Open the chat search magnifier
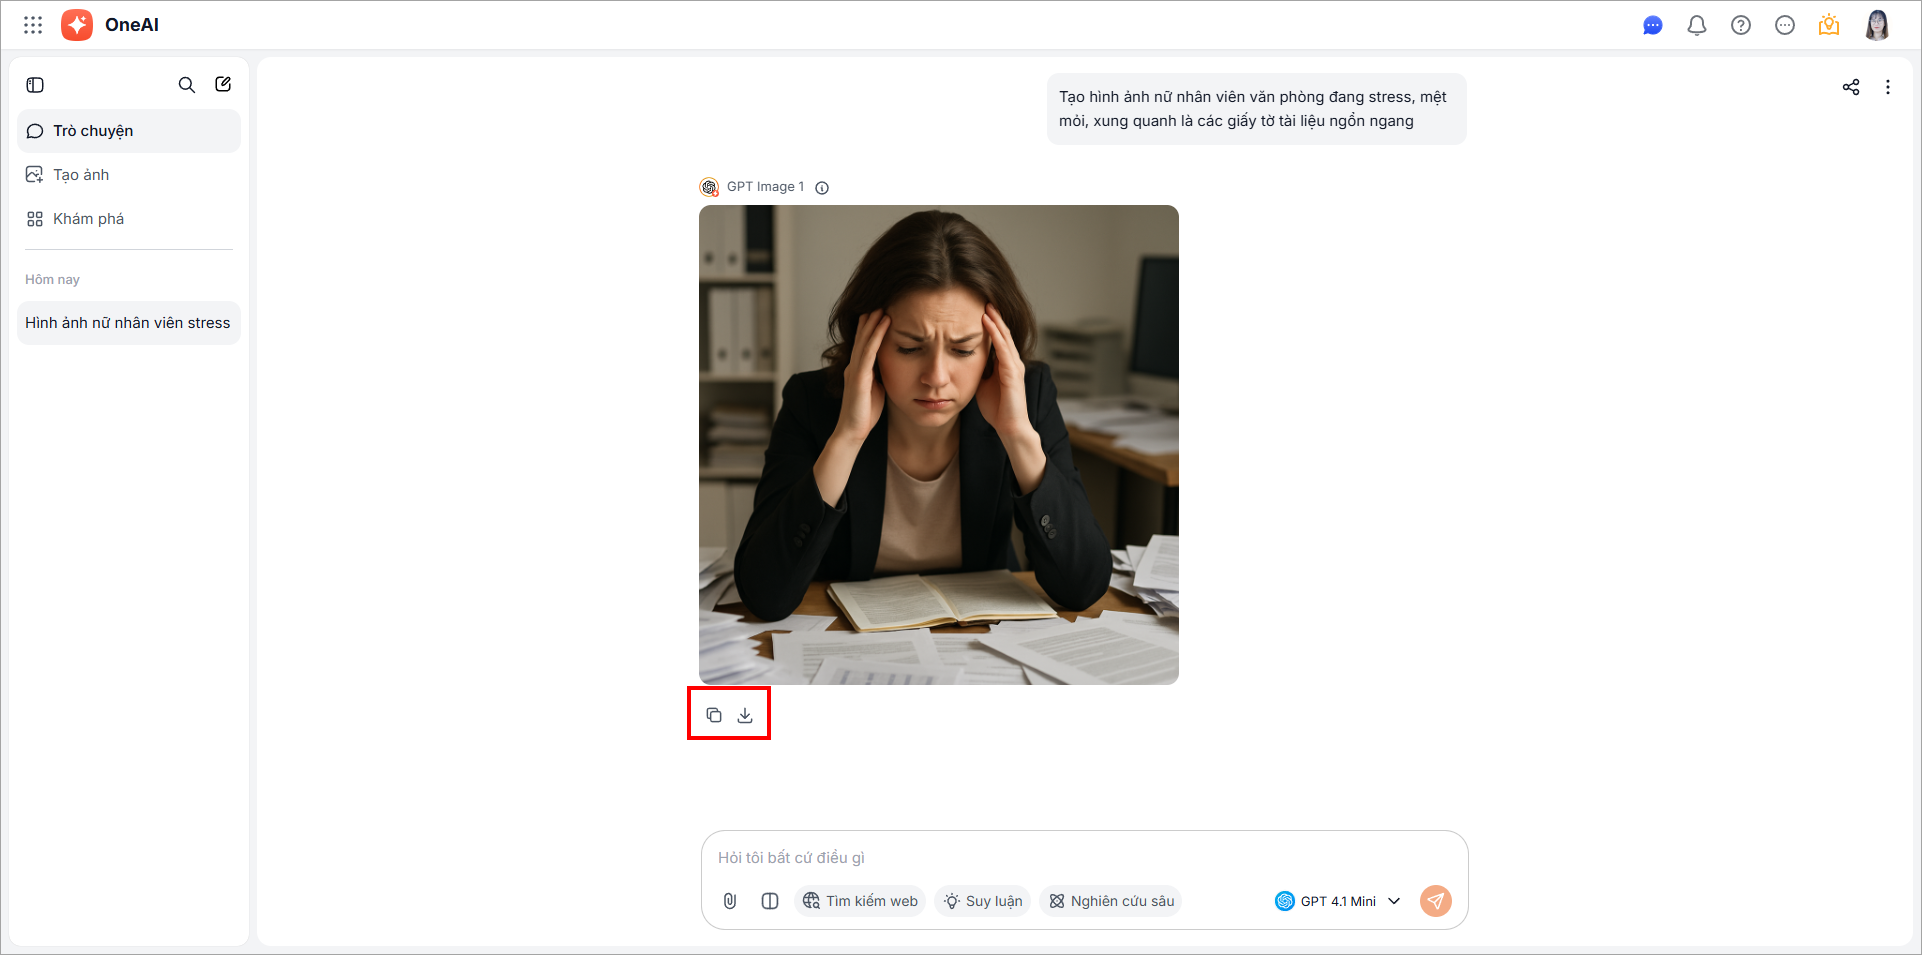Screen dimensions: 1922x955 187,85
